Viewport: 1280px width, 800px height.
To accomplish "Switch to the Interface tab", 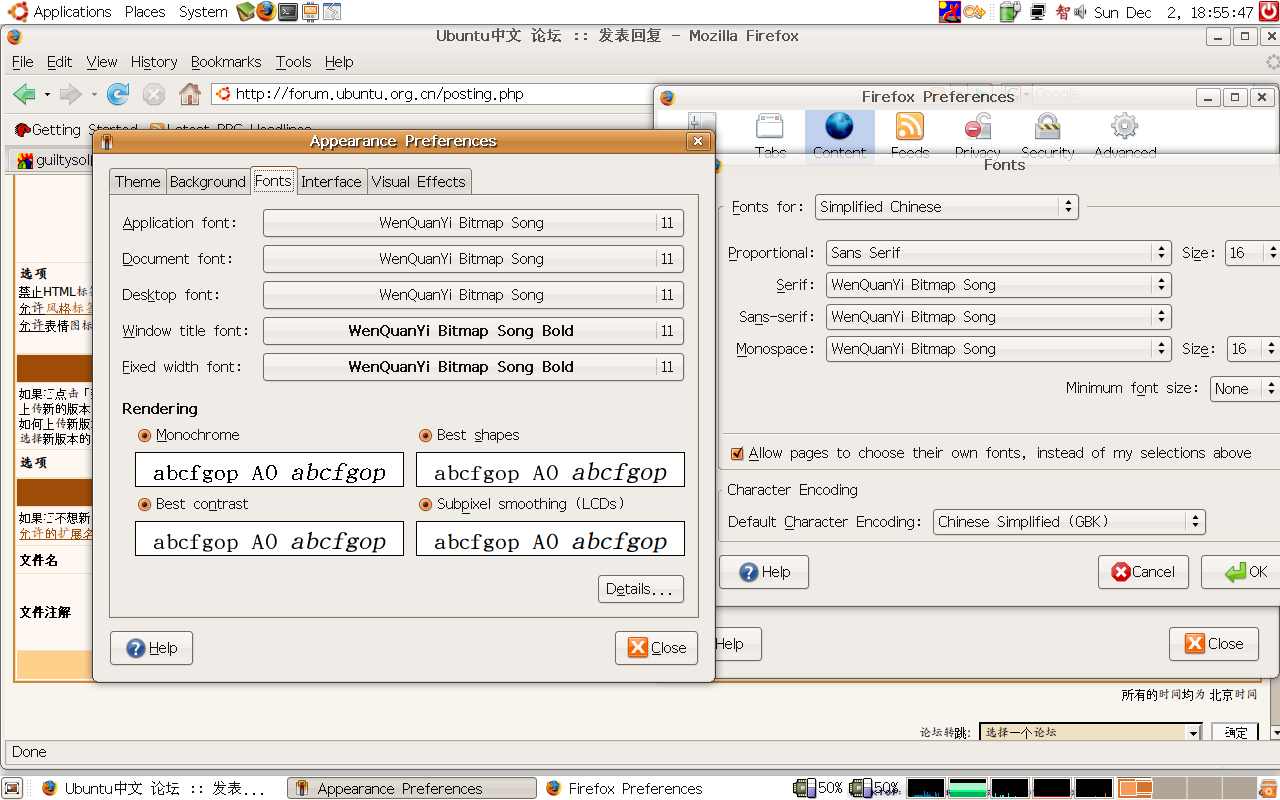I will coord(331,182).
